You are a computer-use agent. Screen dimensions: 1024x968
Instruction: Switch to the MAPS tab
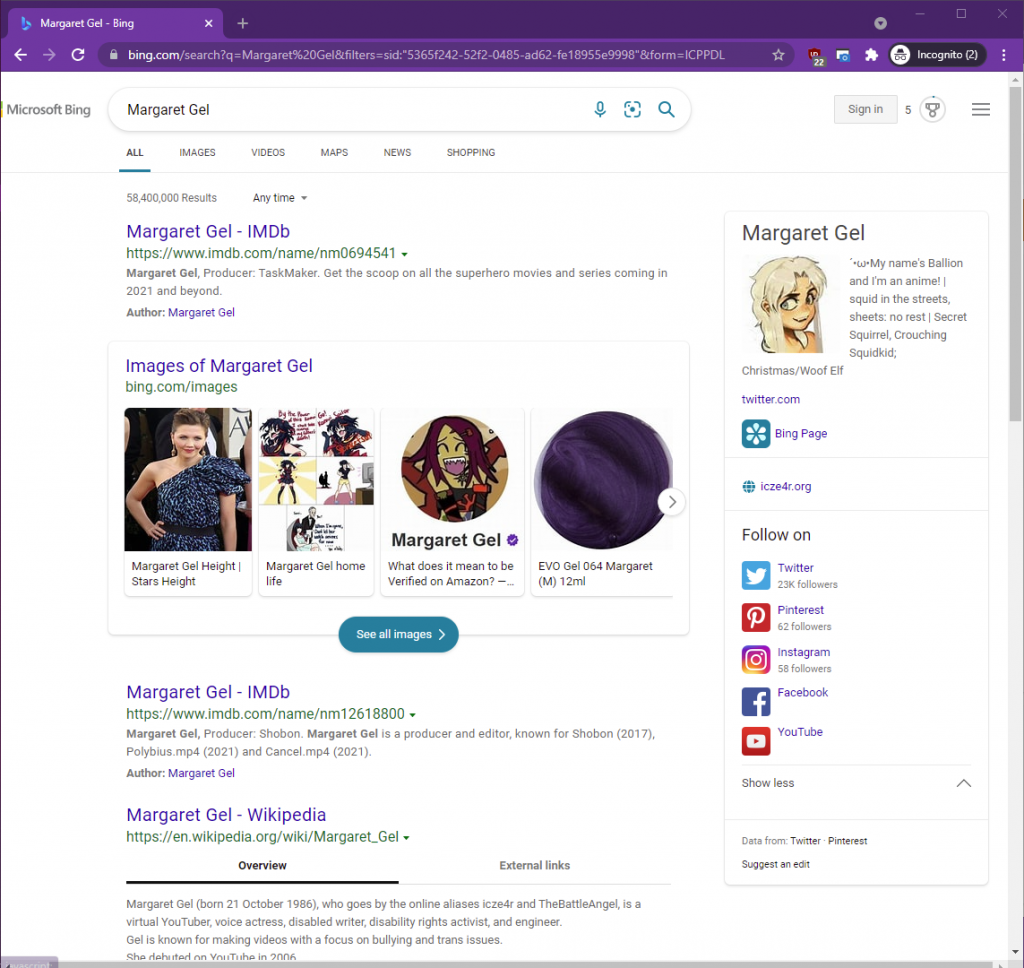(334, 152)
